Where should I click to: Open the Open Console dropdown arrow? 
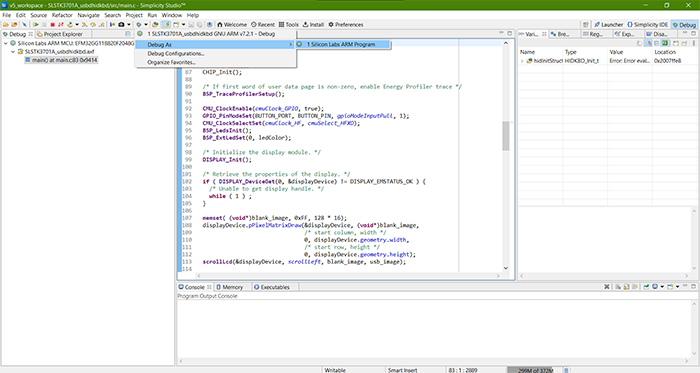[678, 287]
